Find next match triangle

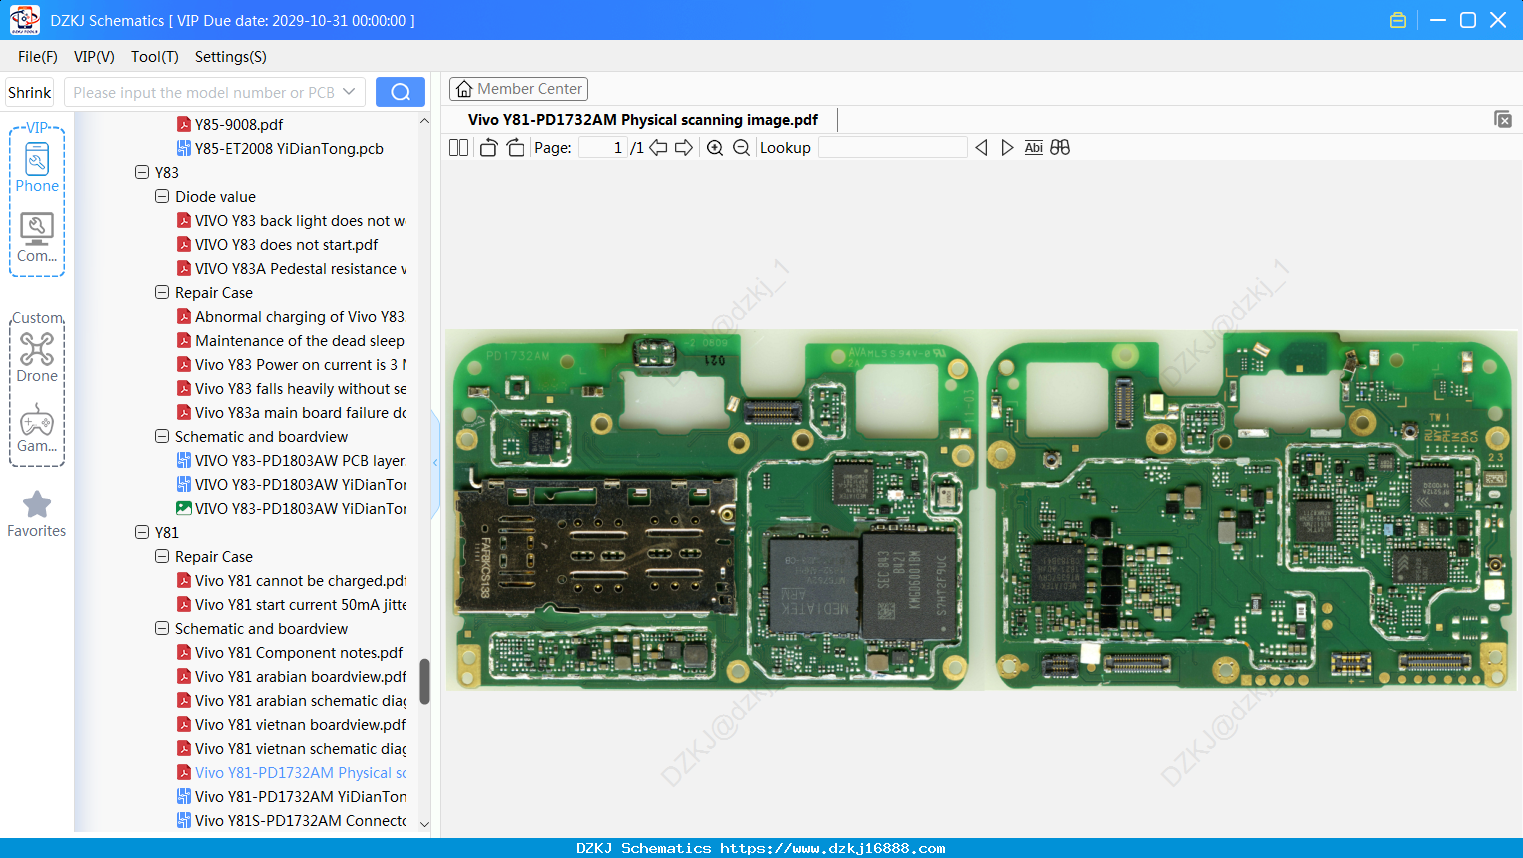pos(1007,148)
